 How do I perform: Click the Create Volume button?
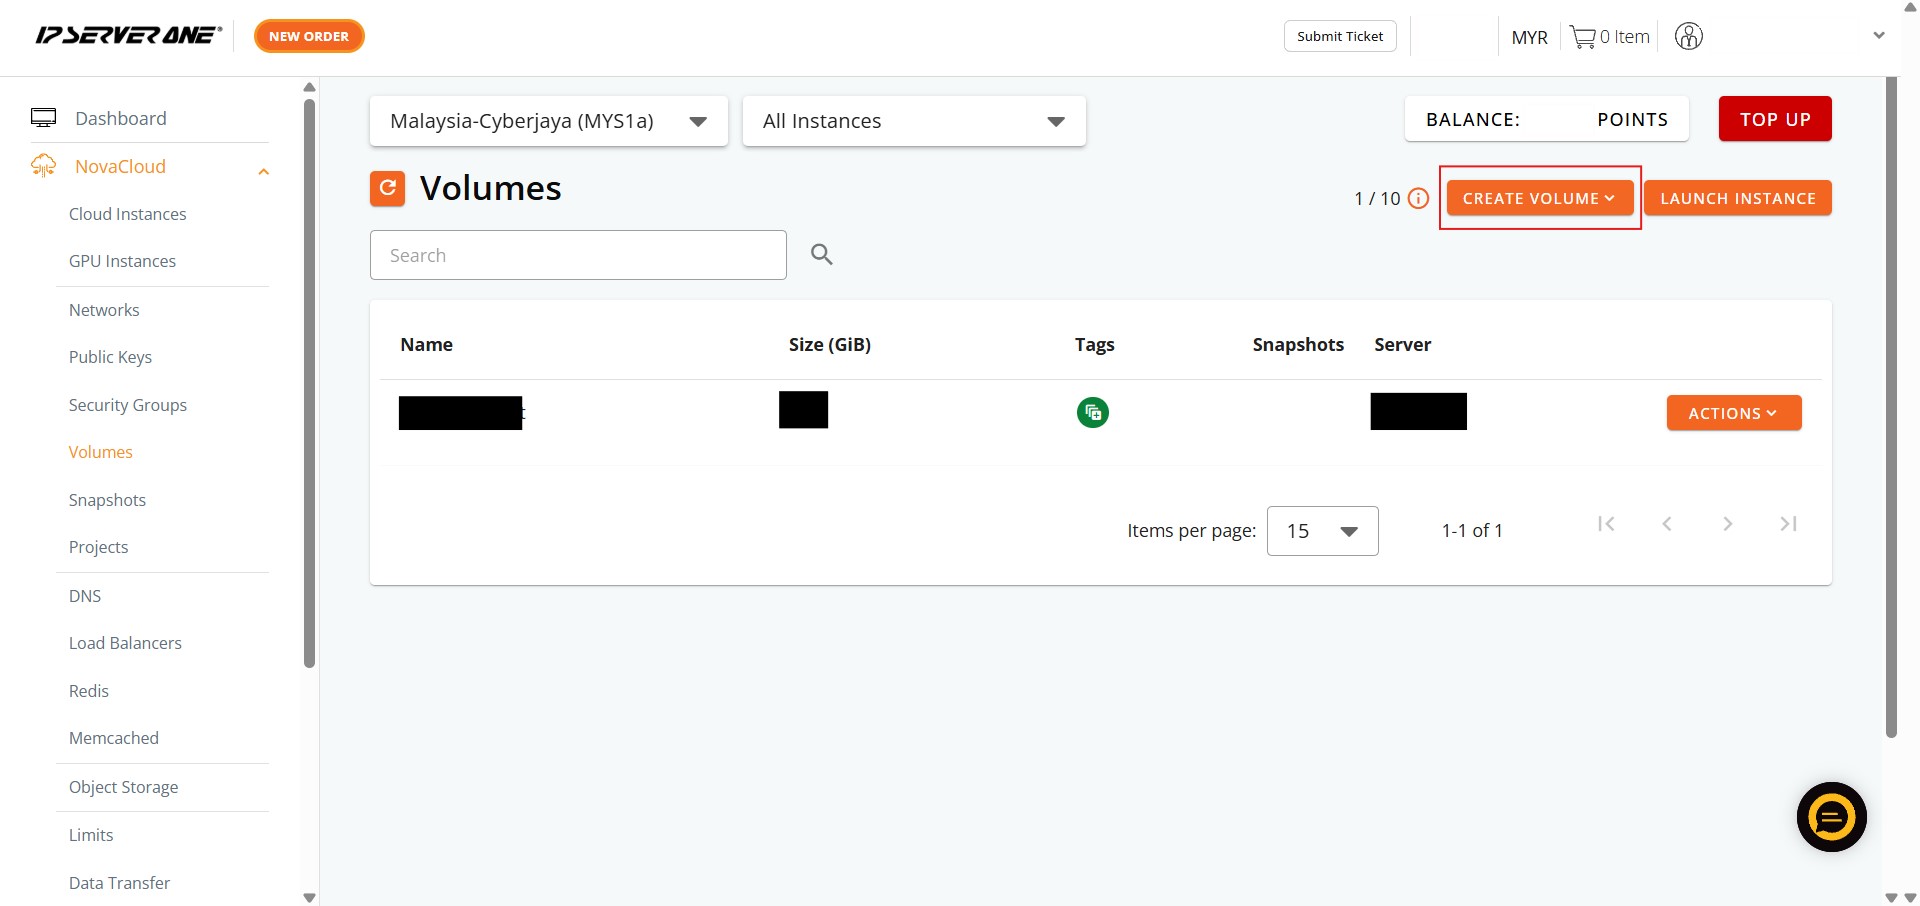coord(1539,199)
